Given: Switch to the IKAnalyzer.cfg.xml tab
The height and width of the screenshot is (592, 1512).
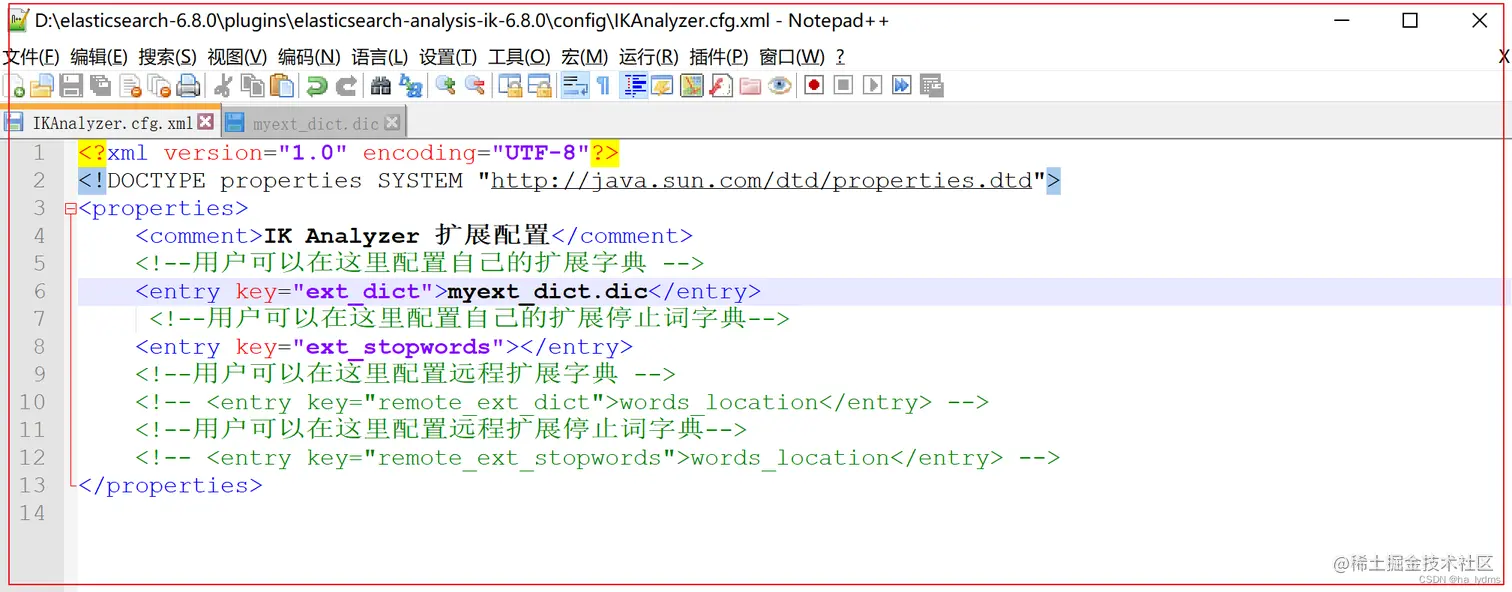Looking at the screenshot, I should pyautogui.click(x=112, y=123).
